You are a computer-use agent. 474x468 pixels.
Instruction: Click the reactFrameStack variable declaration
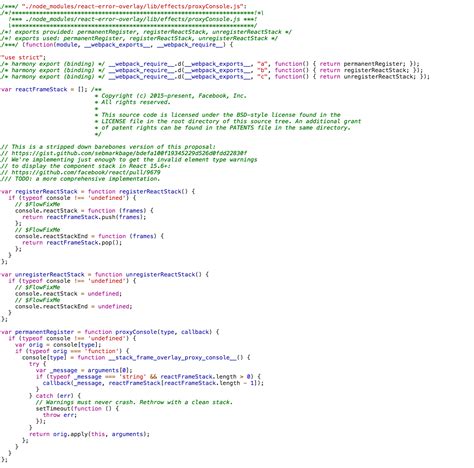pos(43,89)
